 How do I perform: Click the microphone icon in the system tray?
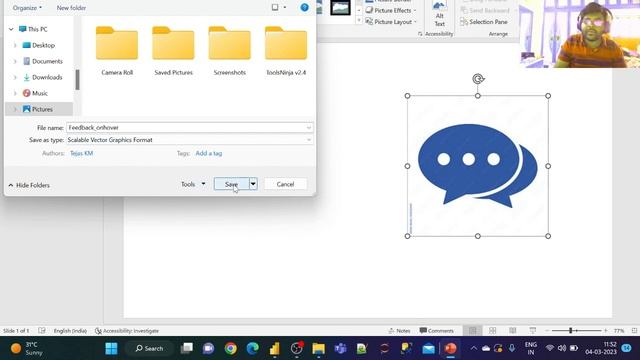[x=511, y=348]
